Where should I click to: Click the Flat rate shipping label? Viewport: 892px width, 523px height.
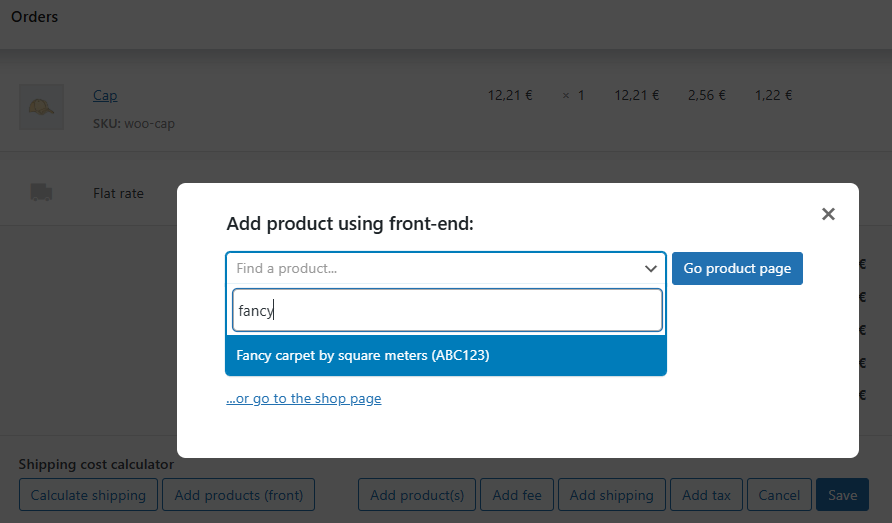[x=118, y=193]
